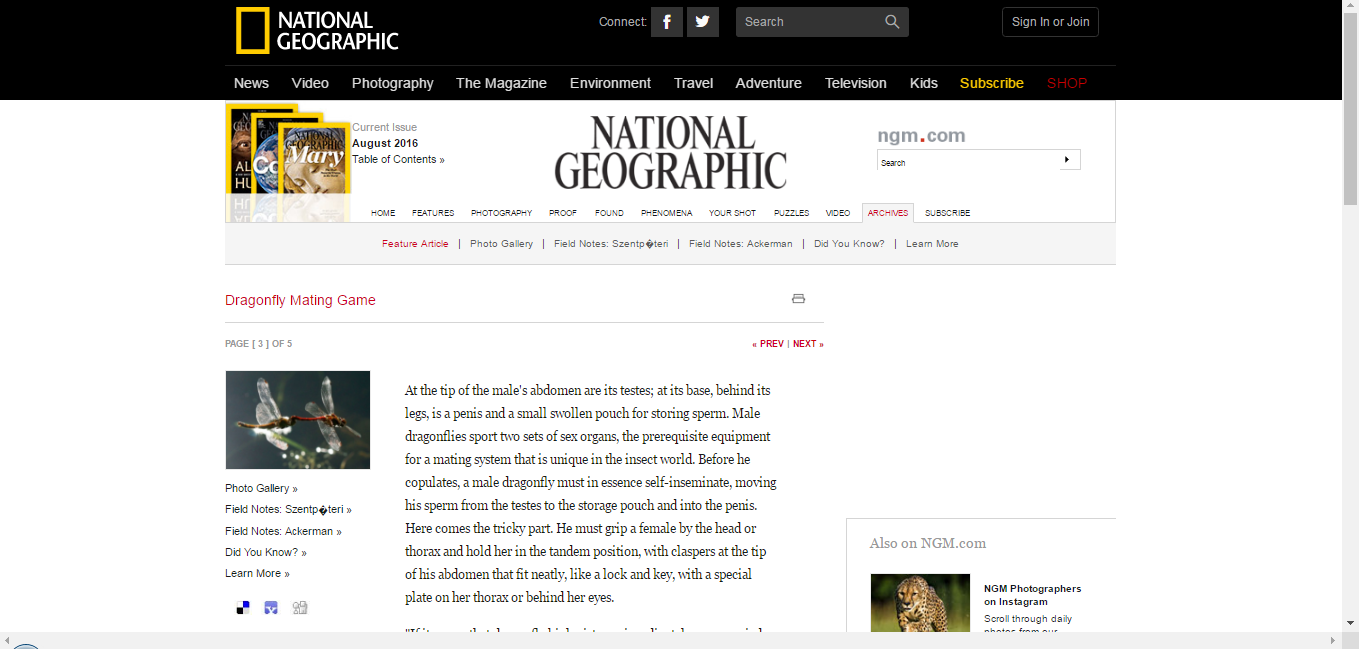Viewport: 1359px width, 649px height.
Task: Open Learn More » sidebar link
Action: [x=257, y=574]
